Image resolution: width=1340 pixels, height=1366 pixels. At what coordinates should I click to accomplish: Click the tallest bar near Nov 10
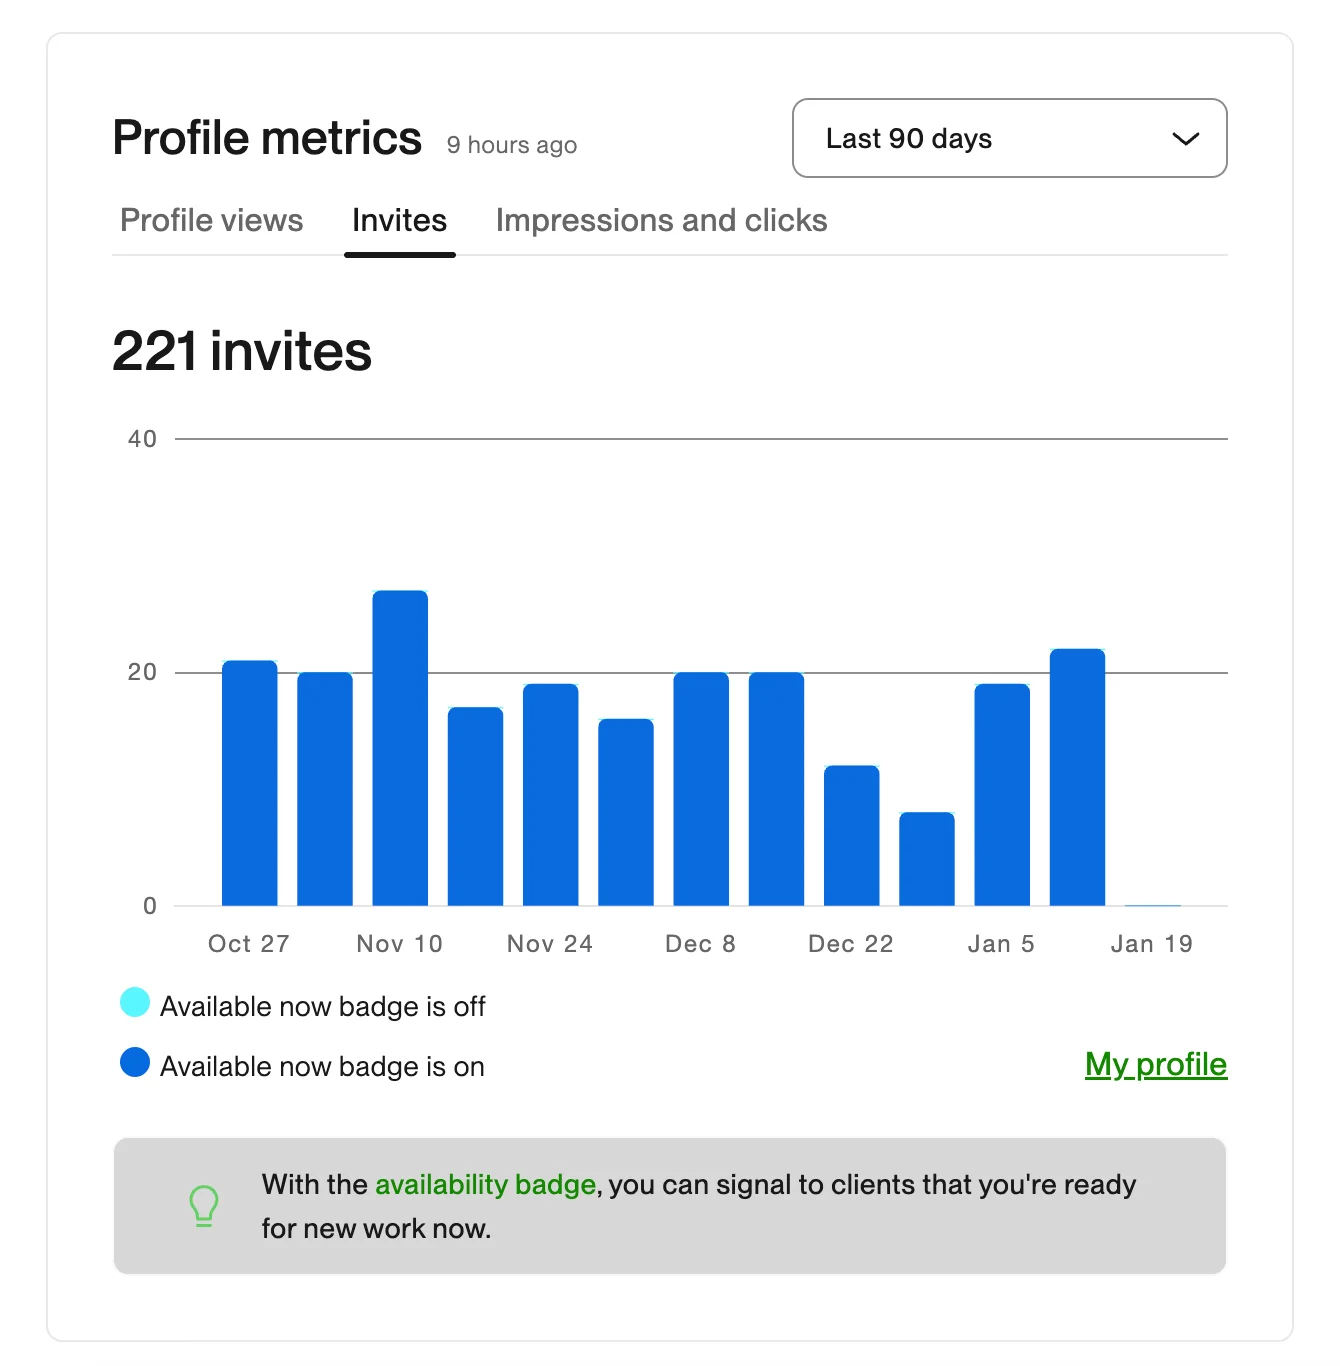[400, 748]
